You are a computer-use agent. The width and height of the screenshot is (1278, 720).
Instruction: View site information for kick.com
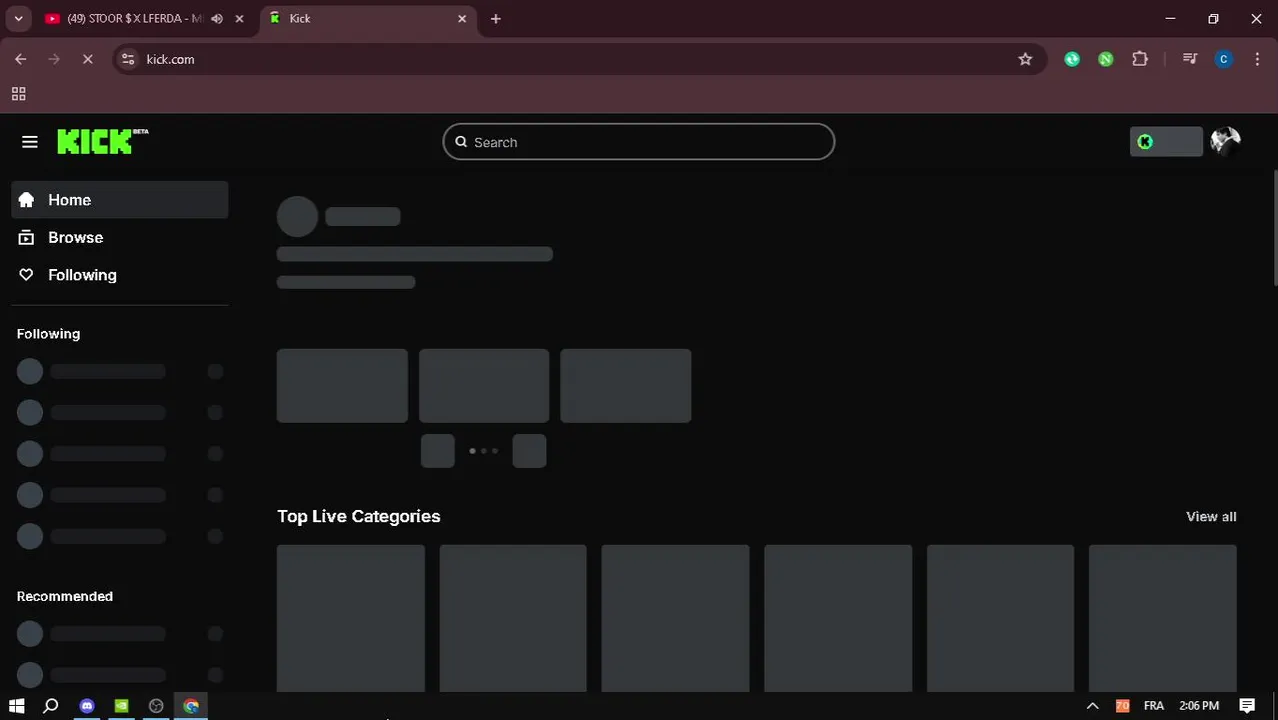click(x=127, y=59)
